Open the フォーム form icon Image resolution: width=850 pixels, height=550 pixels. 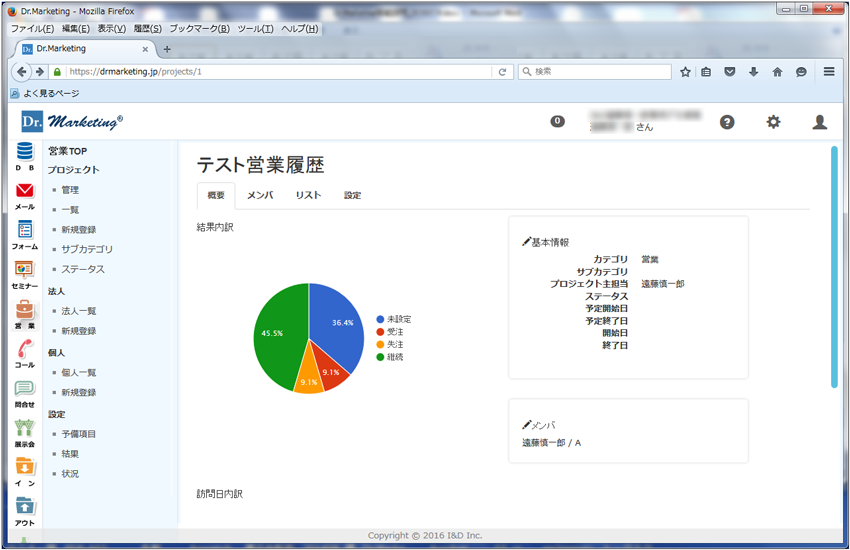(24, 231)
